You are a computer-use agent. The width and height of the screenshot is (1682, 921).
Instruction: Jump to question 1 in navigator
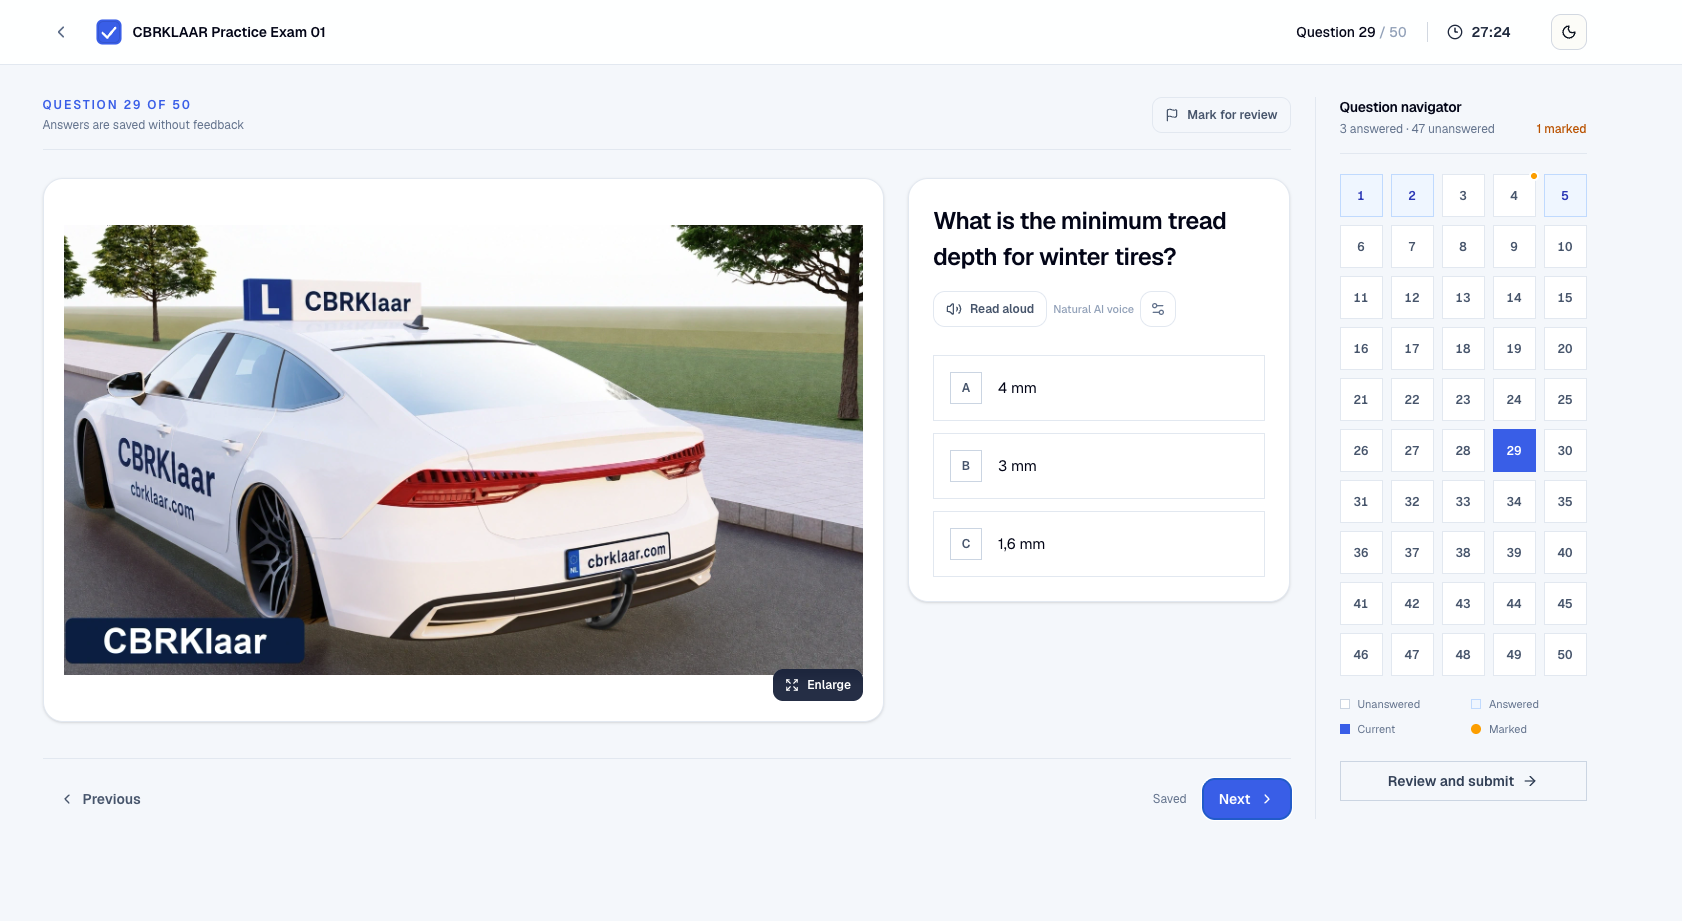pyautogui.click(x=1361, y=196)
